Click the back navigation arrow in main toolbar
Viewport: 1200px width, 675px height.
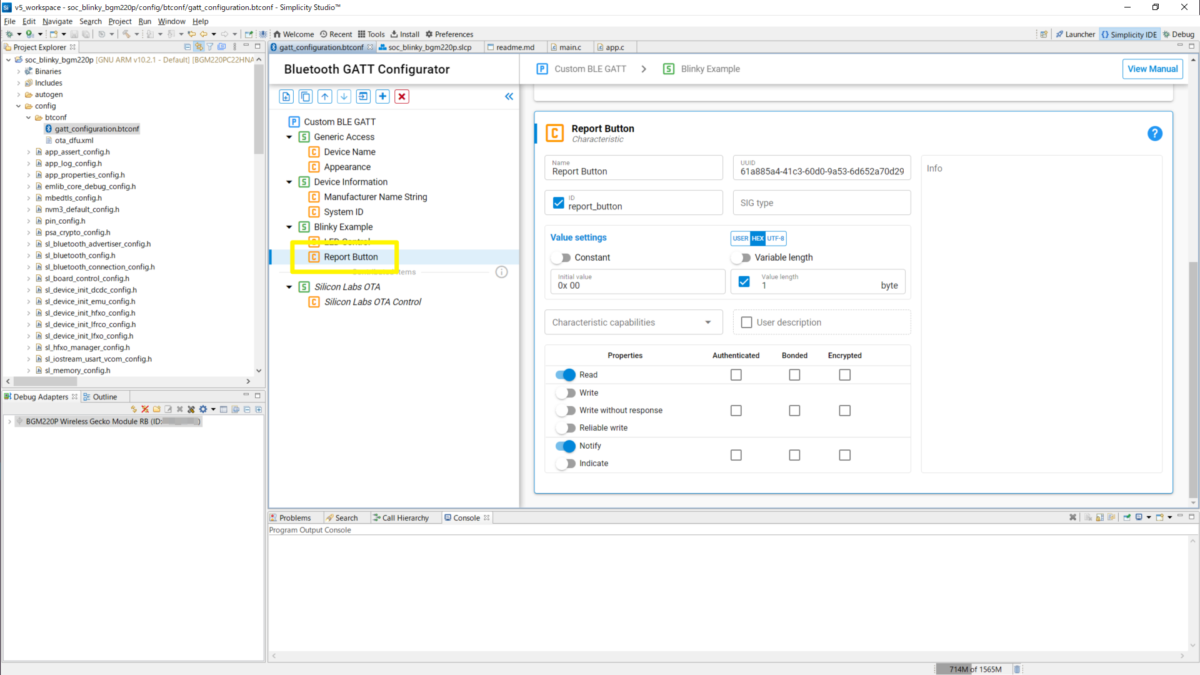click(x=203, y=34)
